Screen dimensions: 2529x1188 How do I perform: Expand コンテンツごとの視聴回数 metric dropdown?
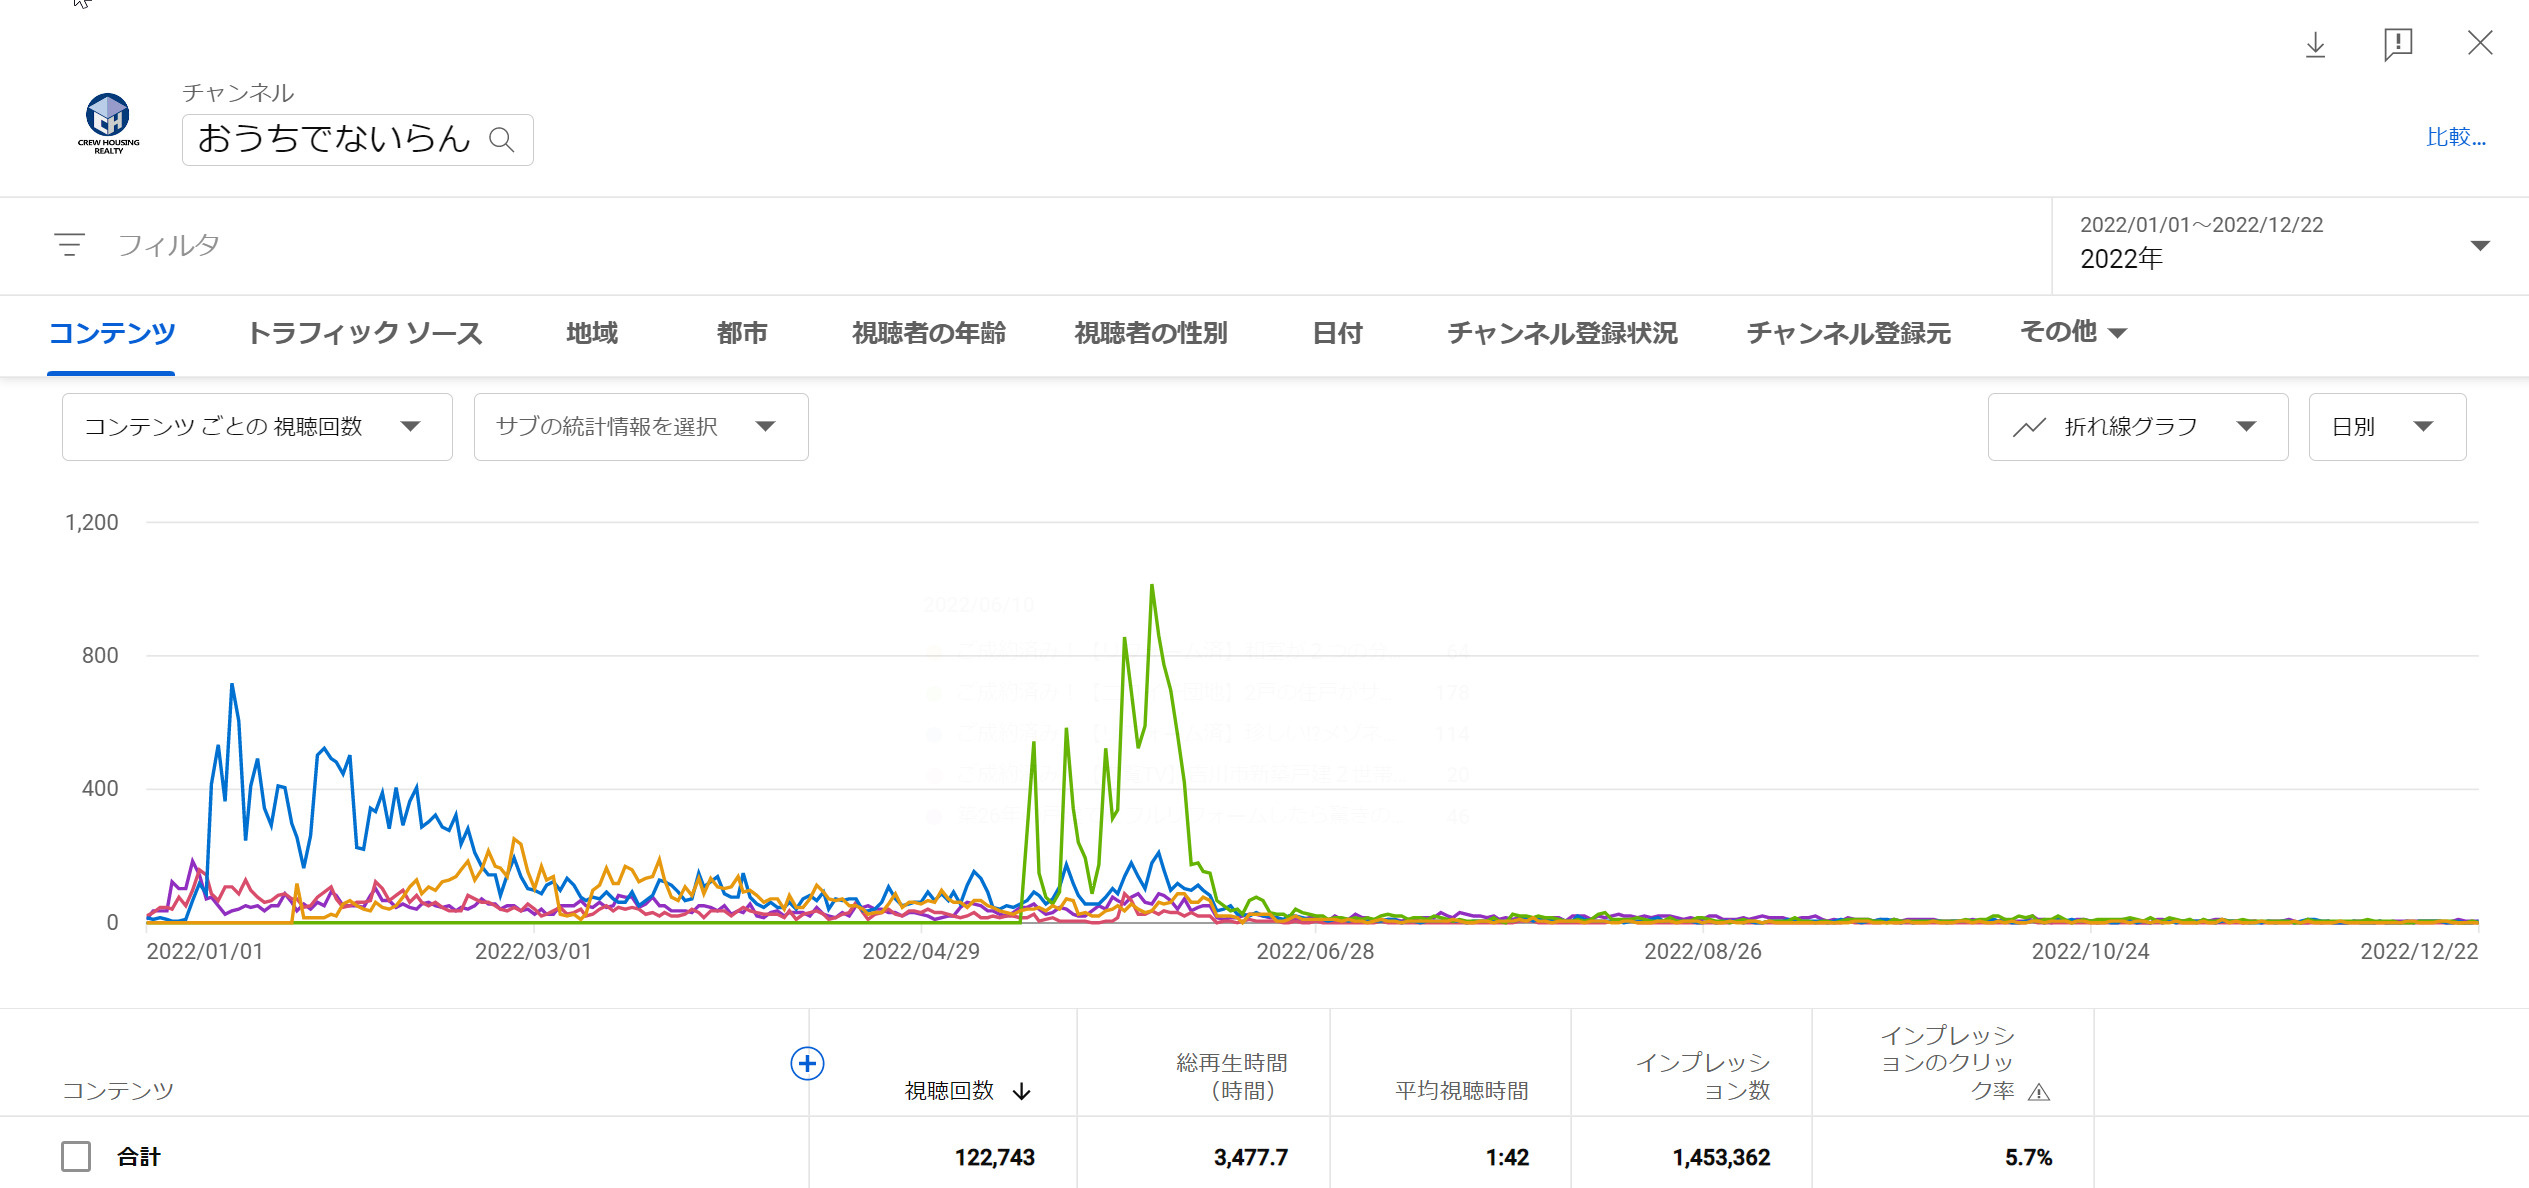pyautogui.click(x=257, y=427)
